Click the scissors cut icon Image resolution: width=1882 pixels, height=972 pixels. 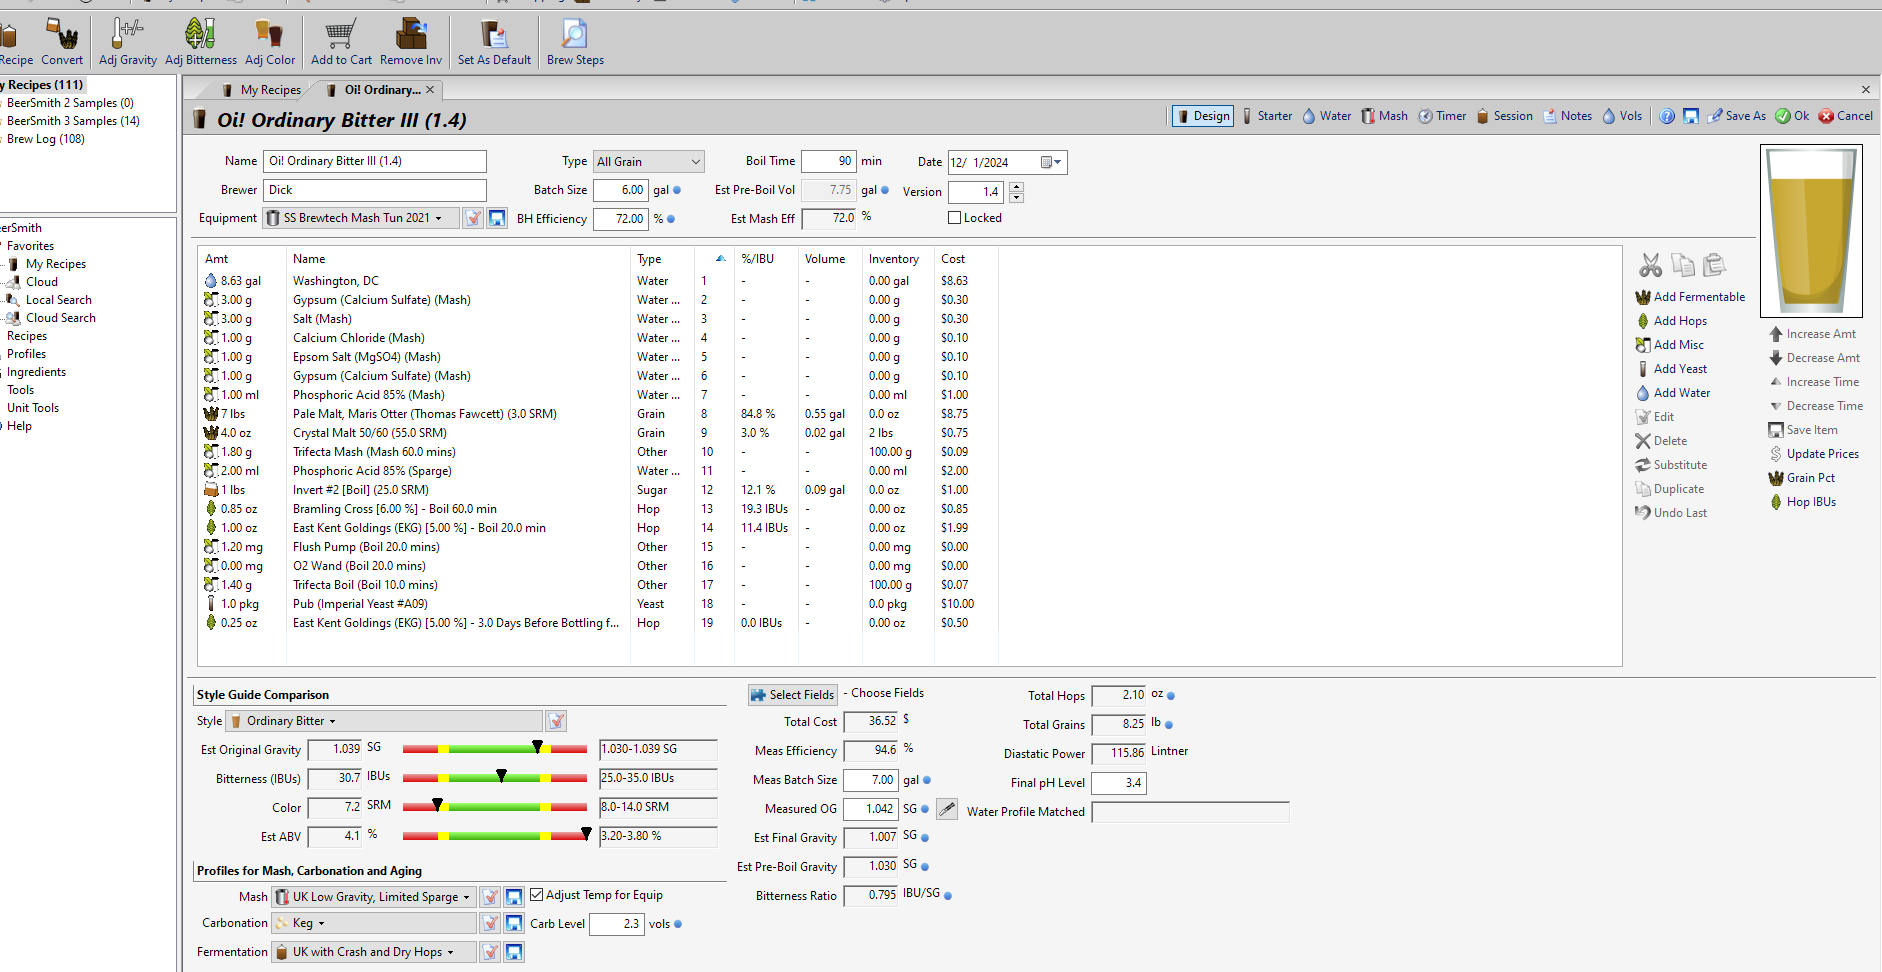[1650, 265]
